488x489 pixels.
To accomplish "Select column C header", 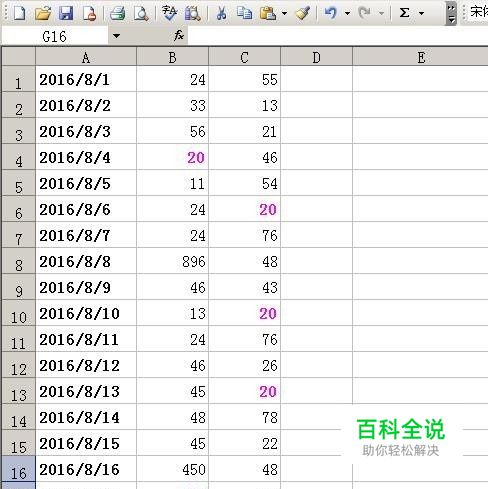I will point(244,57).
